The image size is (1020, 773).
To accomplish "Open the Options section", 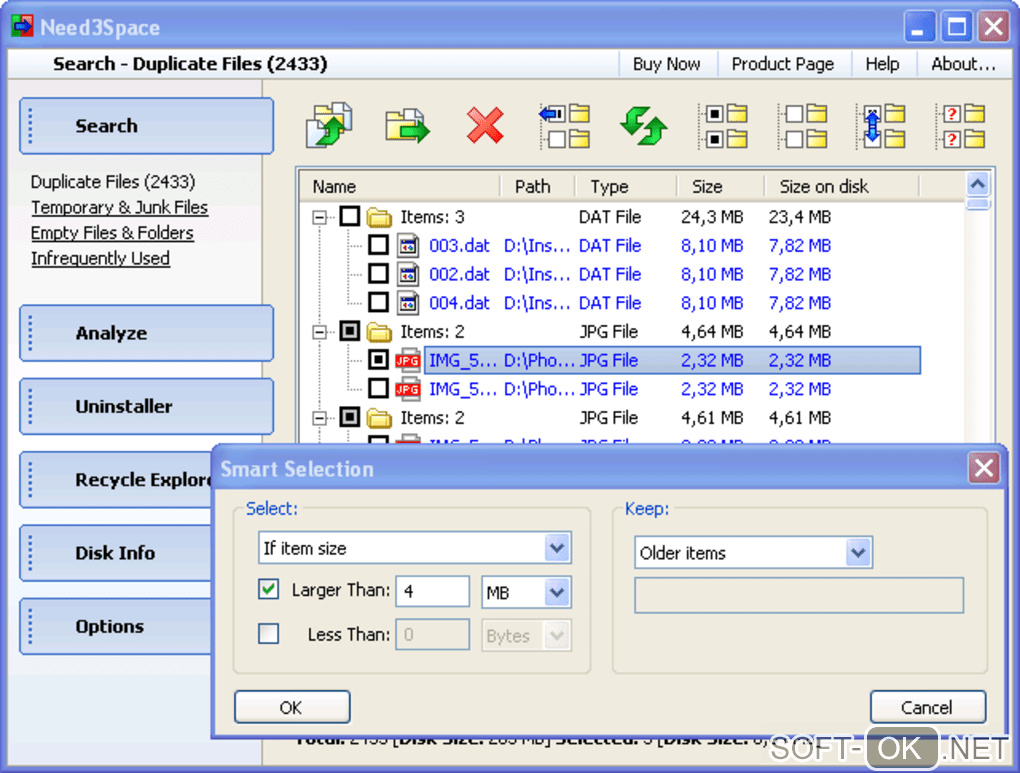I will coord(116,627).
